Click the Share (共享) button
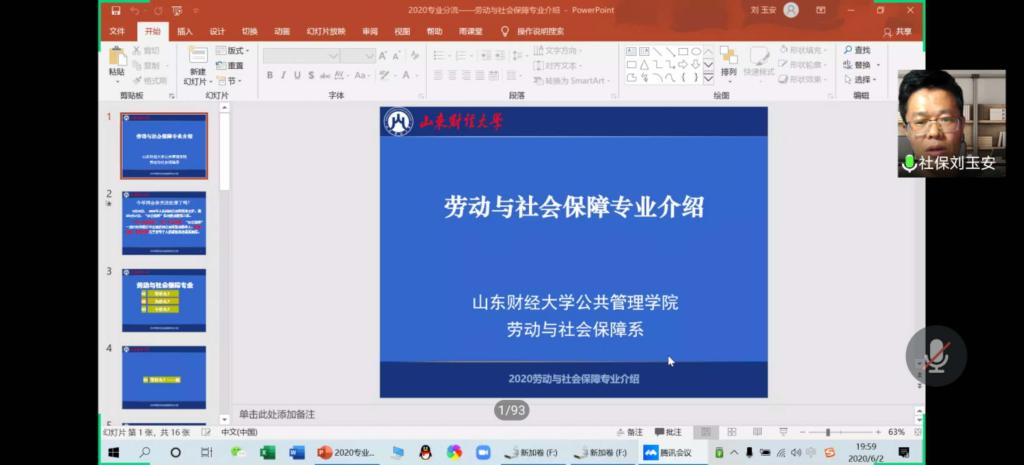The image size is (1024, 465). pyautogui.click(x=898, y=31)
